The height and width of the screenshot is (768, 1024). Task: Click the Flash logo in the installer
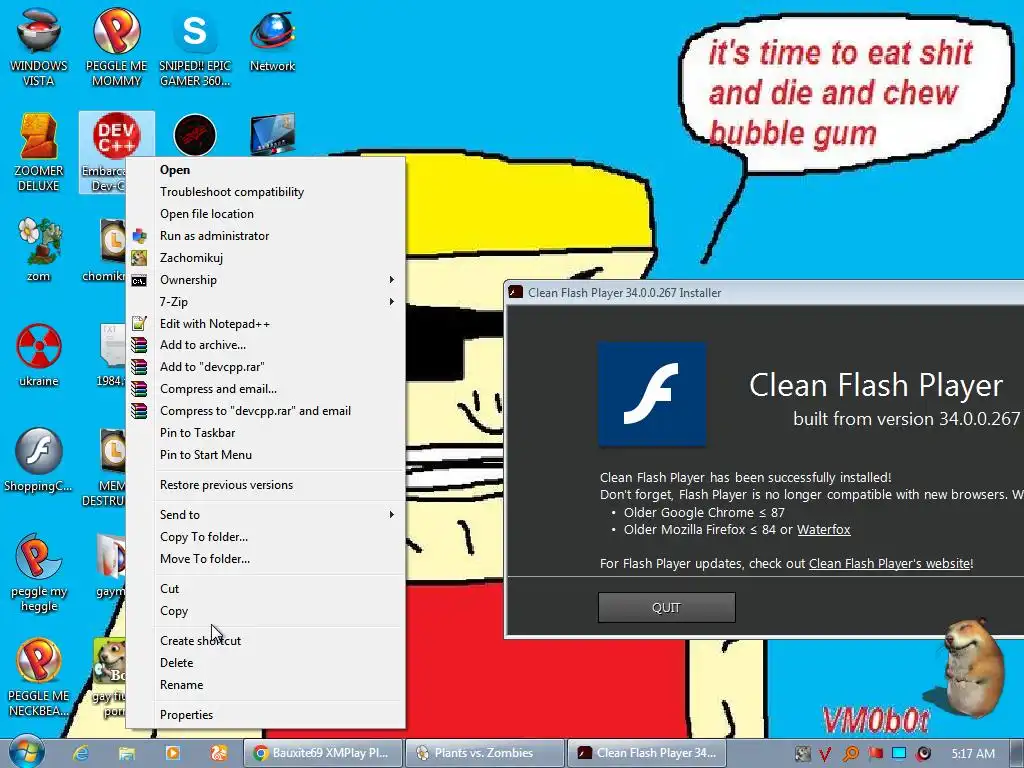coord(652,394)
